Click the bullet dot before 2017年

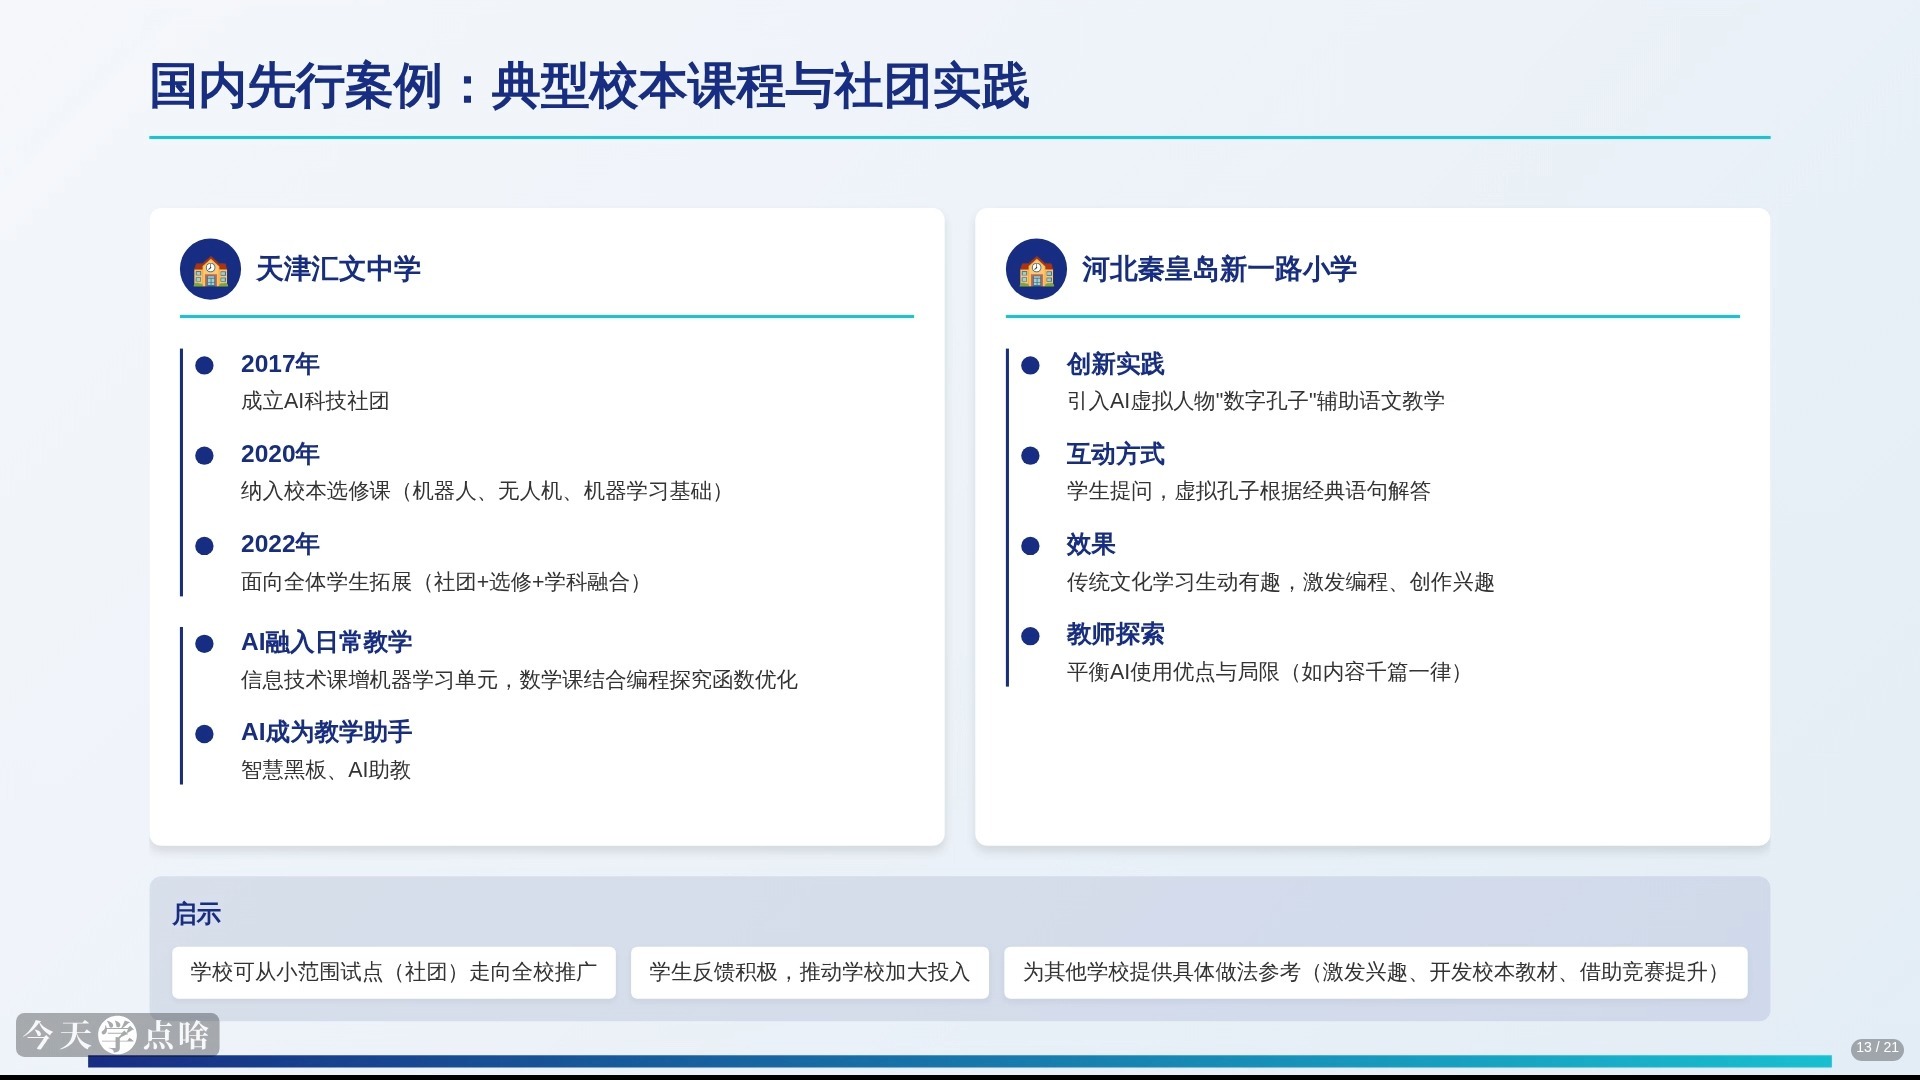[x=204, y=366]
